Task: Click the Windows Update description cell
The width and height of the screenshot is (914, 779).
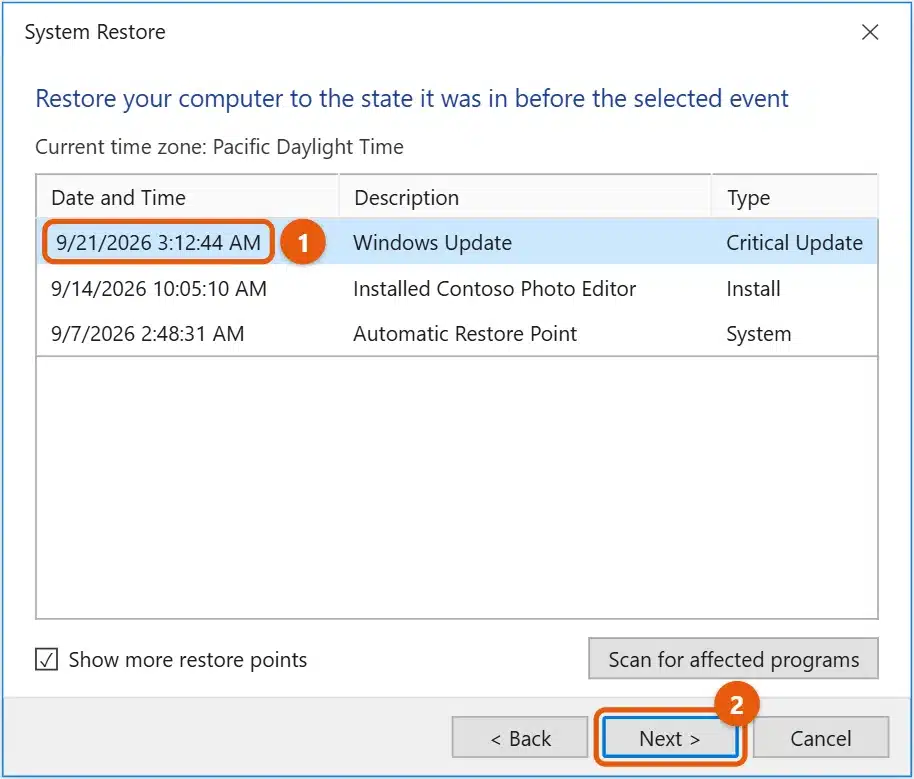Action: 433,242
